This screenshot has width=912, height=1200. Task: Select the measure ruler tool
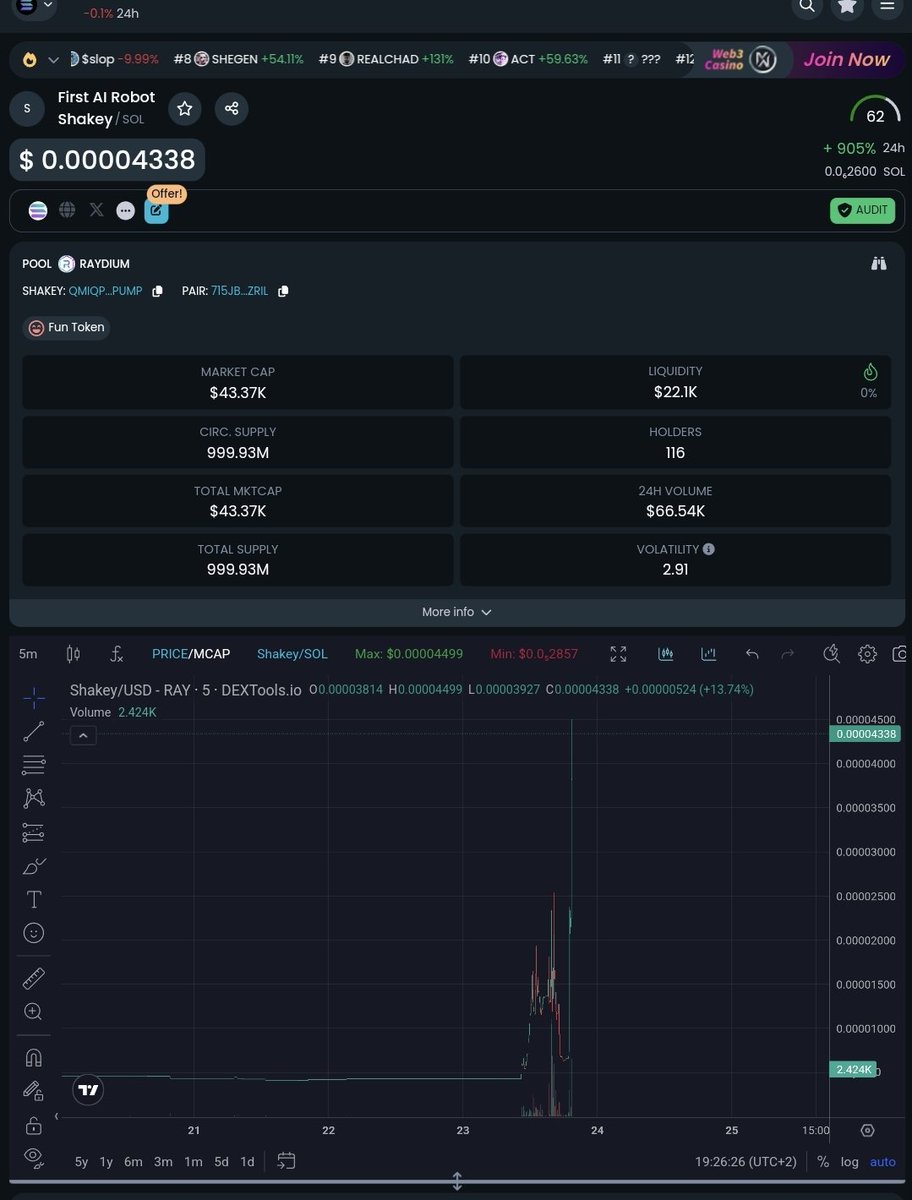tap(33, 978)
